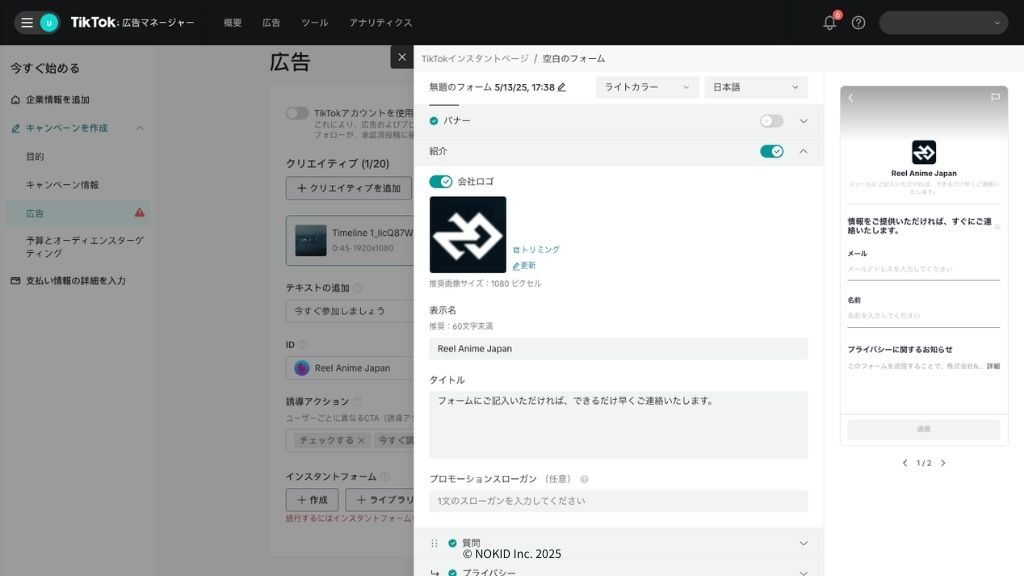Image resolution: width=1024 pixels, height=576 pixels.
Task: Select the Timeline 1 video creative thumbnail
Action: tap(311, 240)
